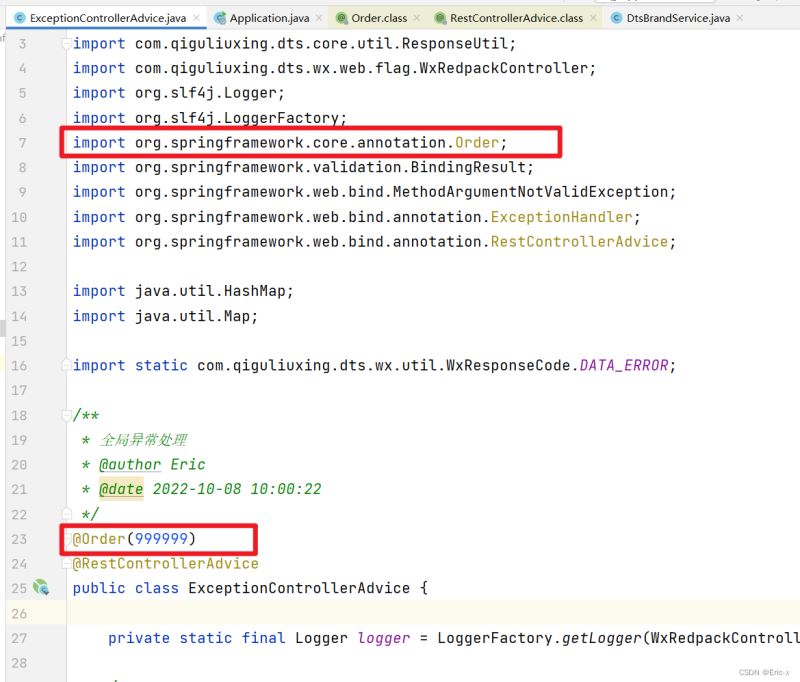Image resolution: width=800 pixels, height=682 pixels.
Task: Close the ExceptionControllerAdvice.java tab
Action: [196, 18]
